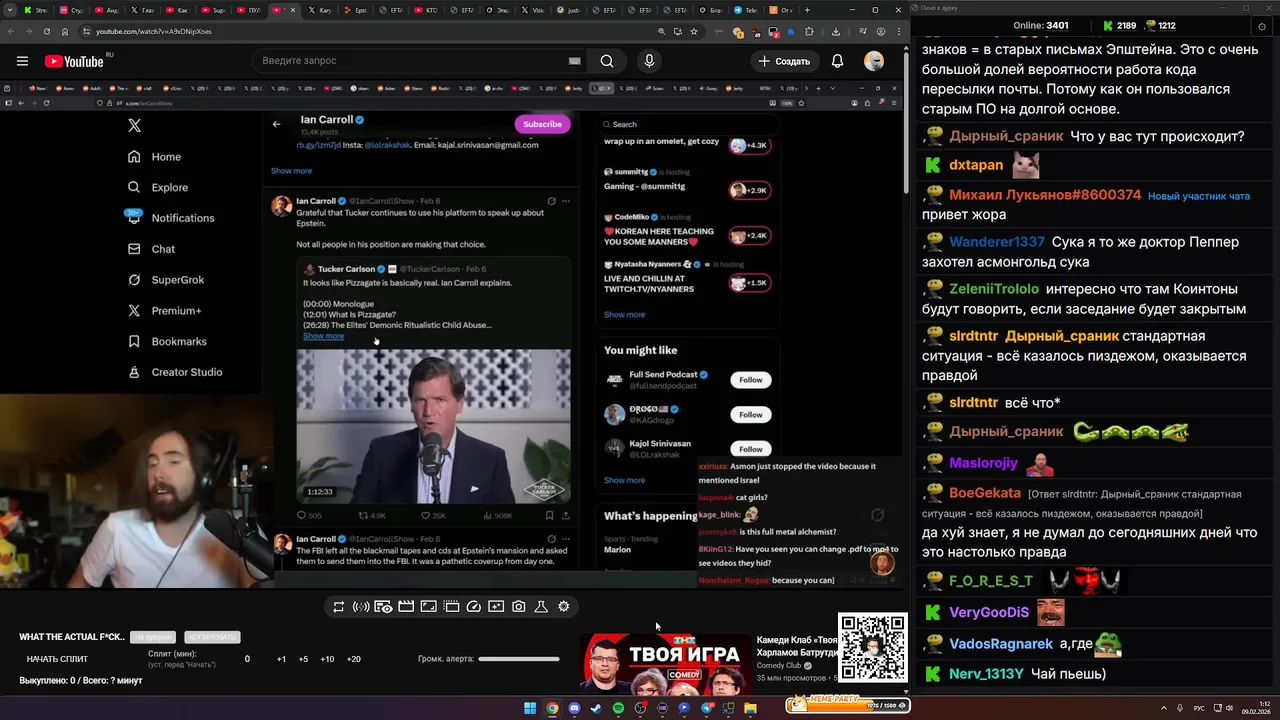Switch to the 'Visic' browser tab

pyautogui.click(x=533, y=10)
